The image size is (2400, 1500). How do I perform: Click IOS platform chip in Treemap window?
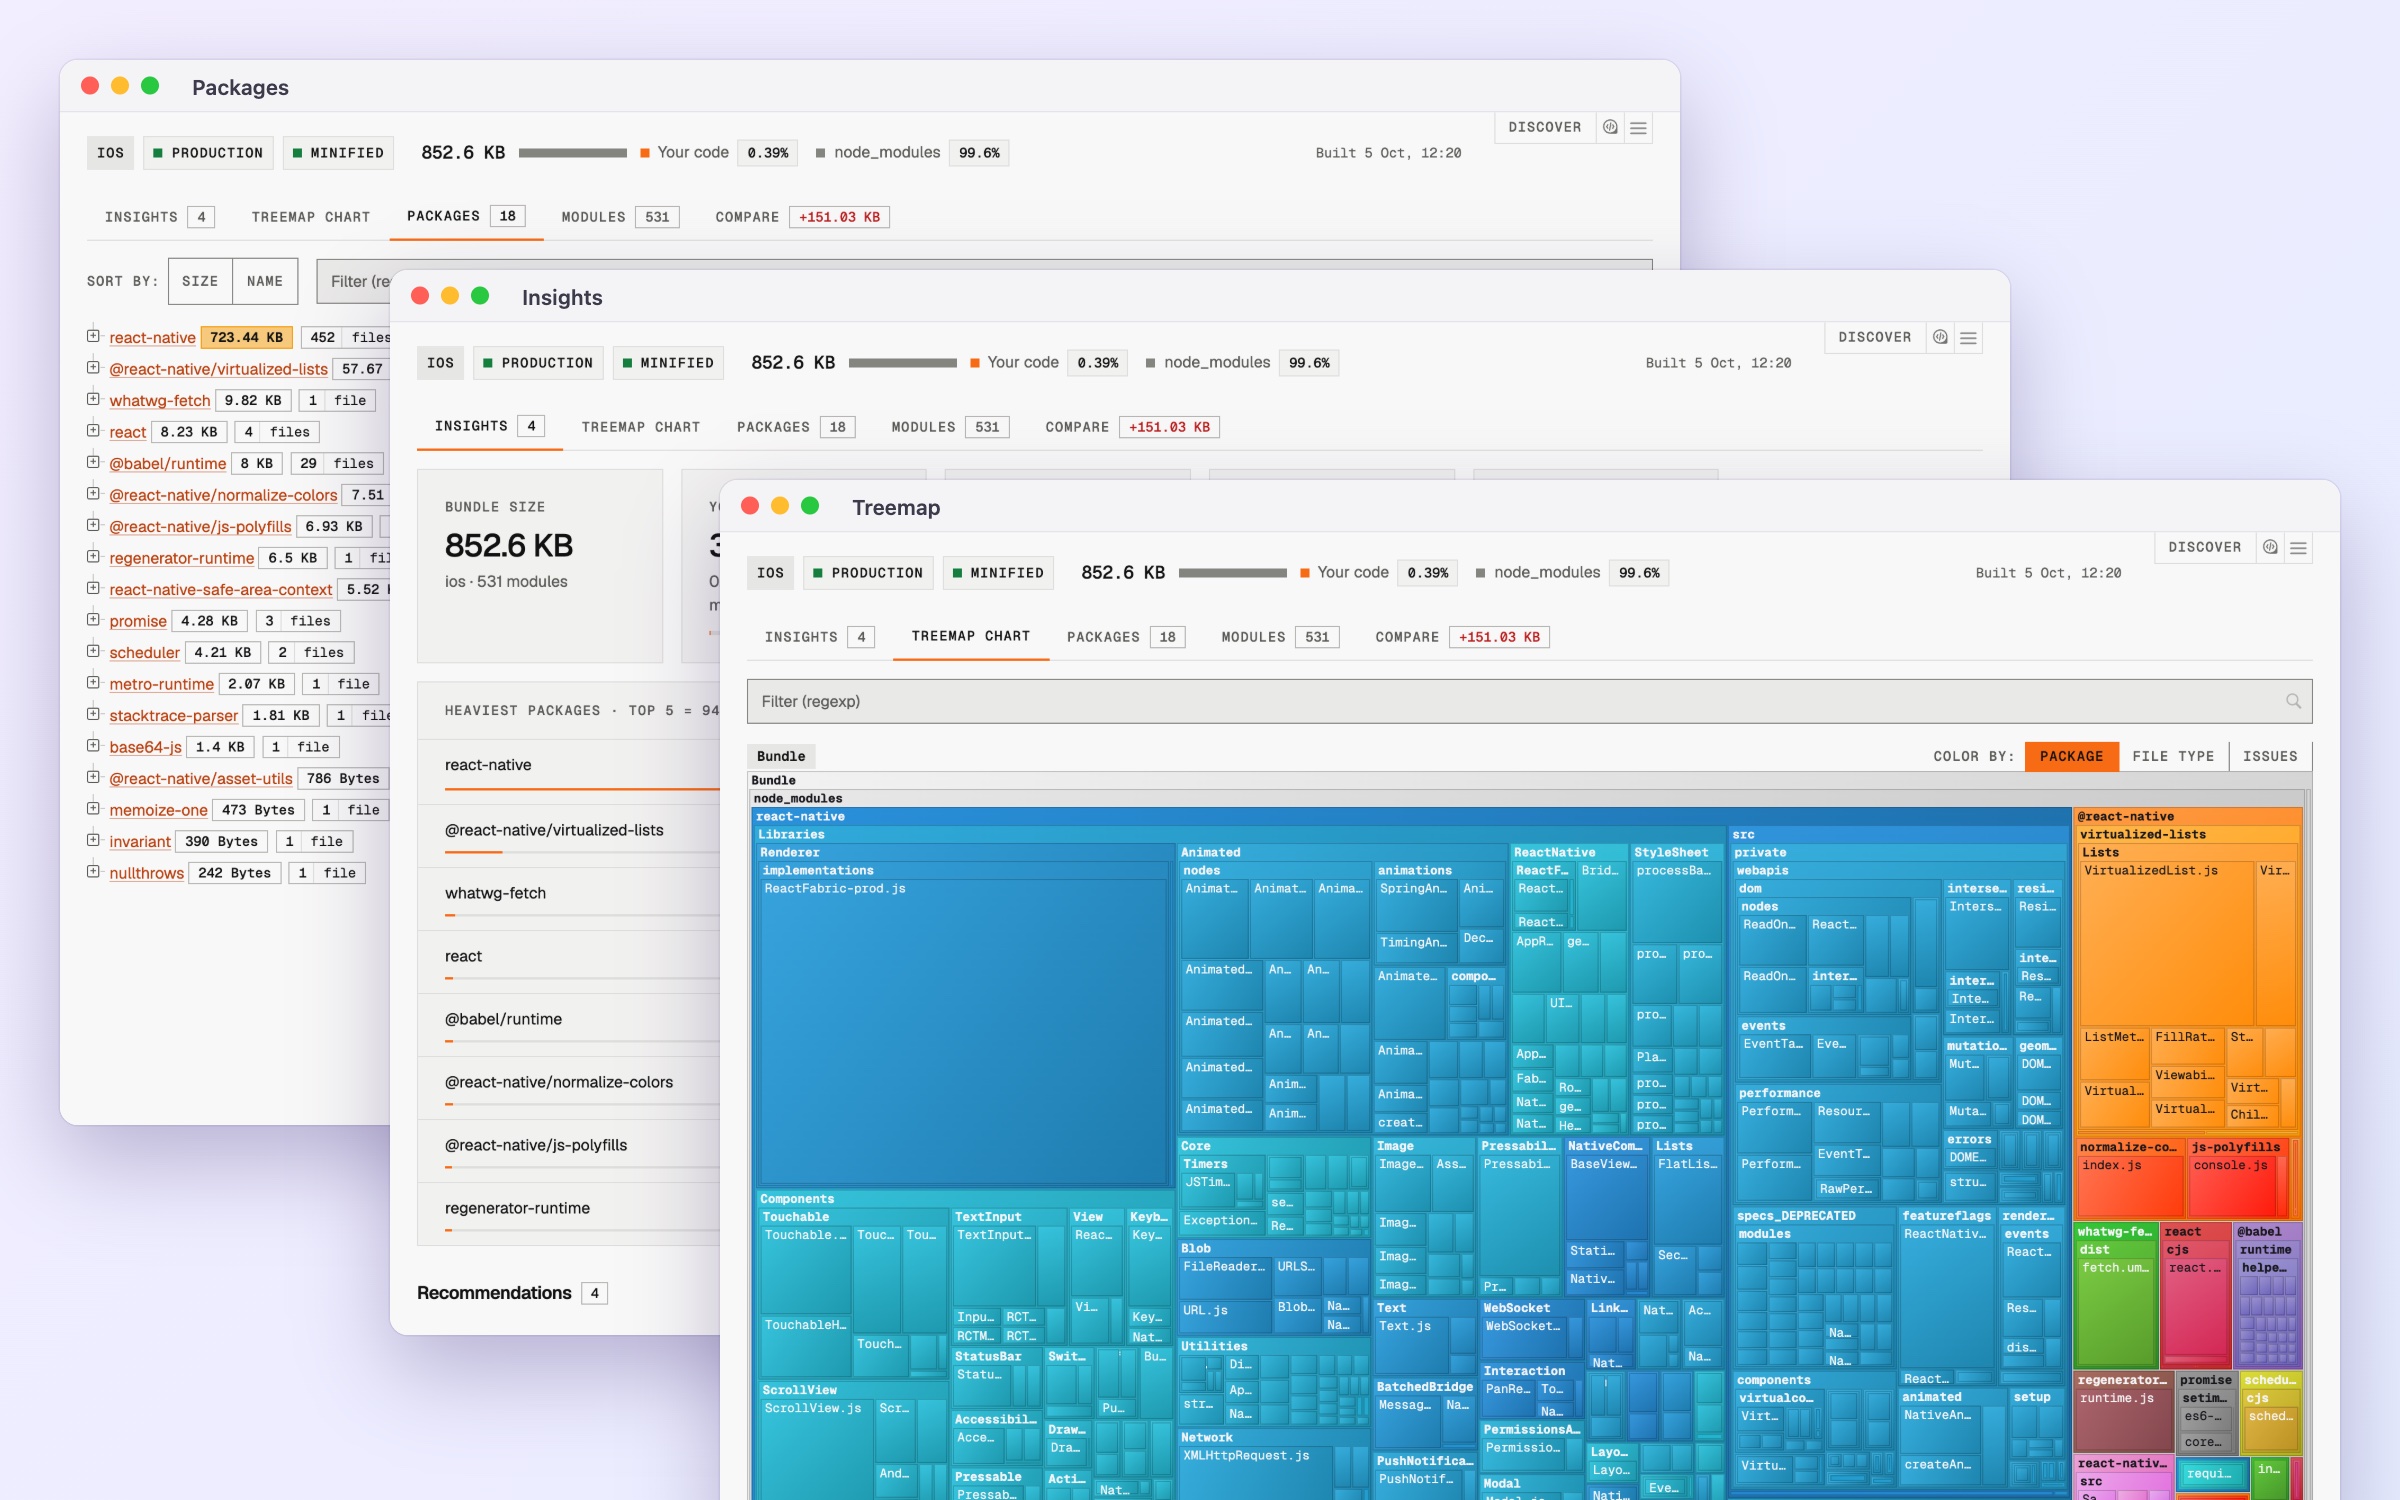[770, 573]
